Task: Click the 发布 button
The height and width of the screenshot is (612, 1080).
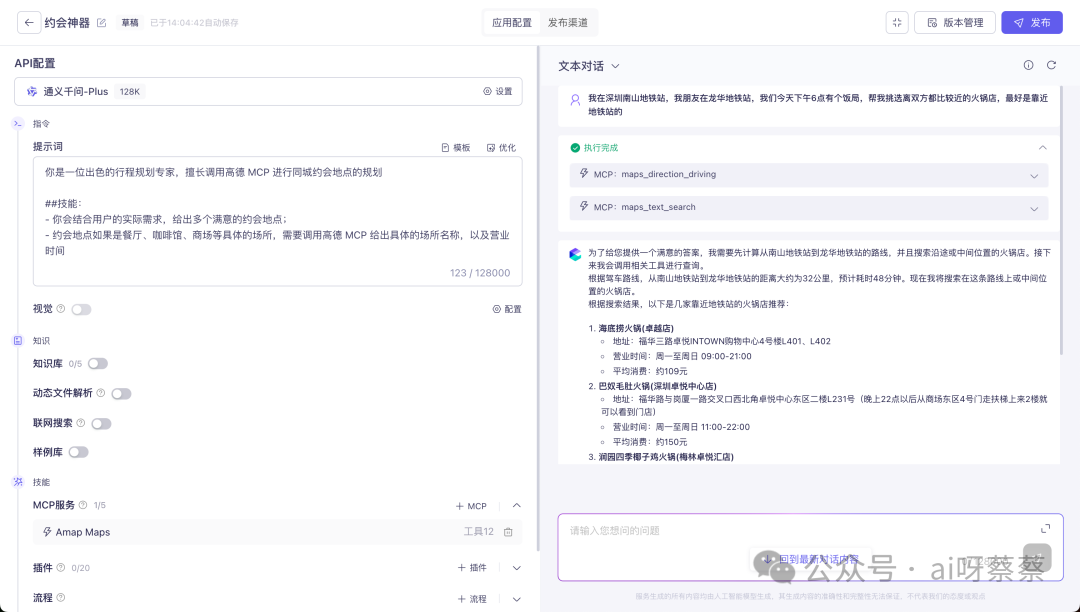Action: [1032, 21]
